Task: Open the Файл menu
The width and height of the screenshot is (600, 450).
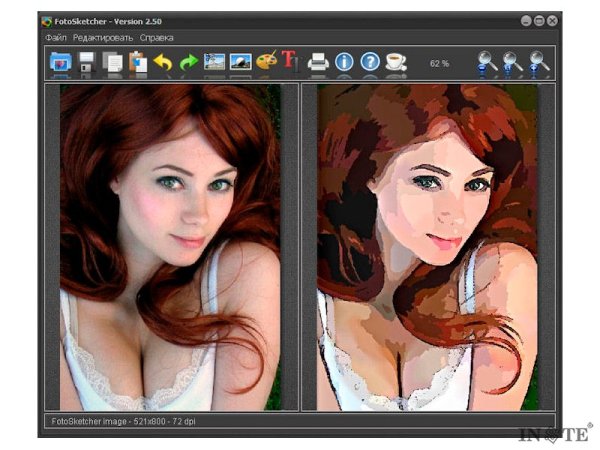Action: [56, 37]
